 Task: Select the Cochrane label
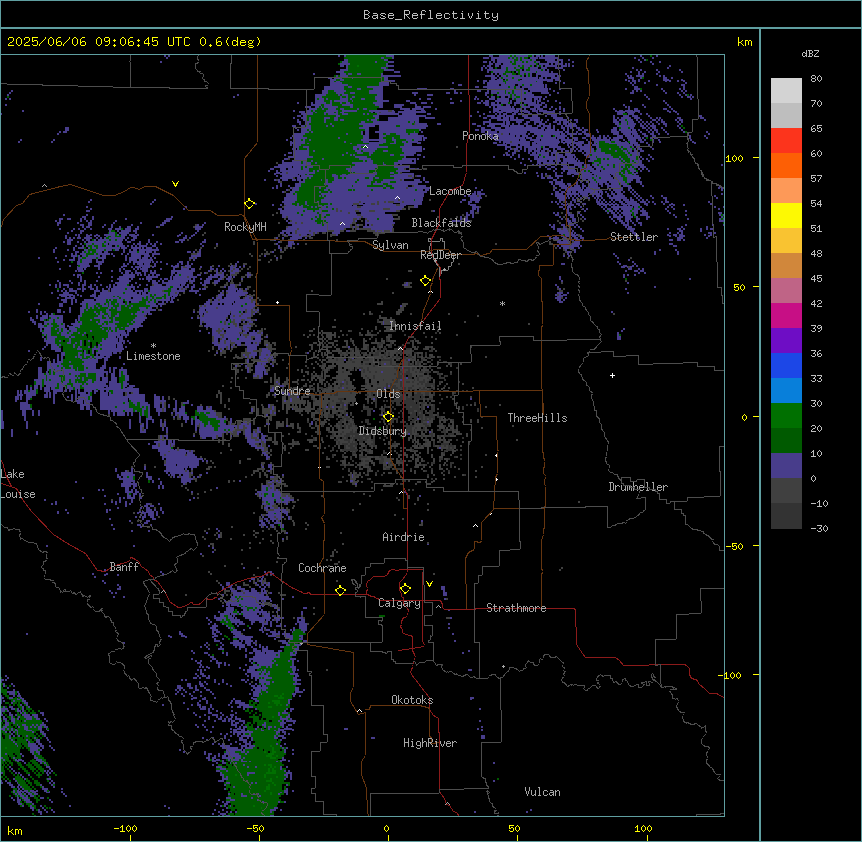tap(322, 568)
